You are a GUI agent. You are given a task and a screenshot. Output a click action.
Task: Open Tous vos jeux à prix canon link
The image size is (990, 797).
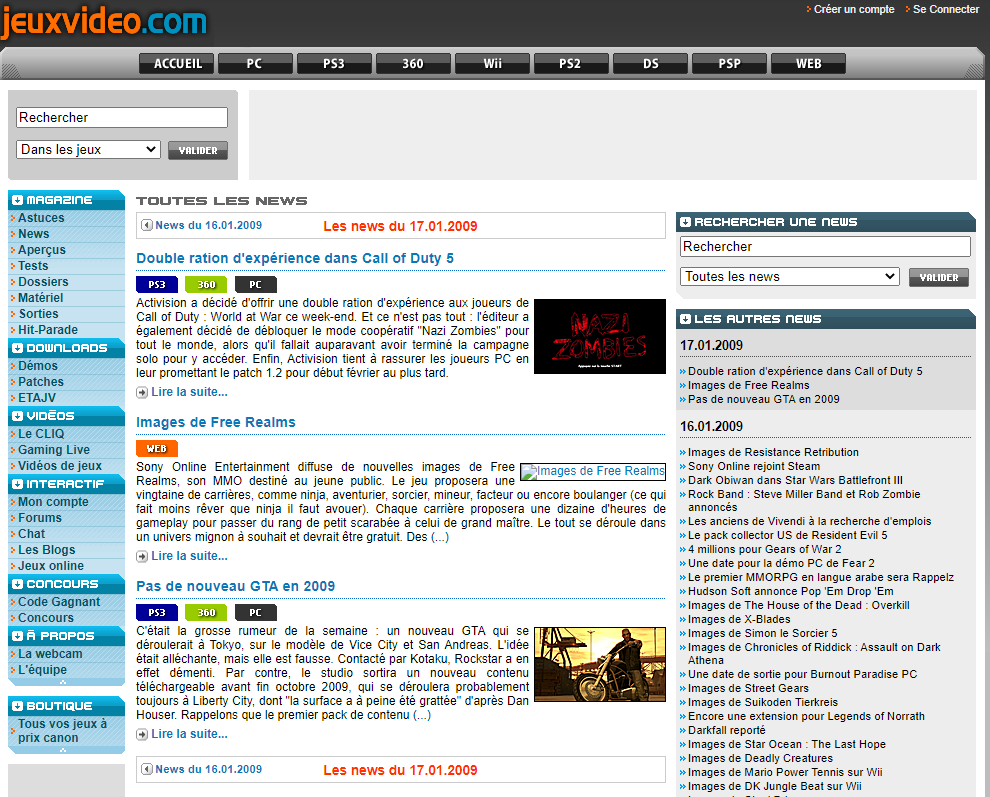(62, 731)
